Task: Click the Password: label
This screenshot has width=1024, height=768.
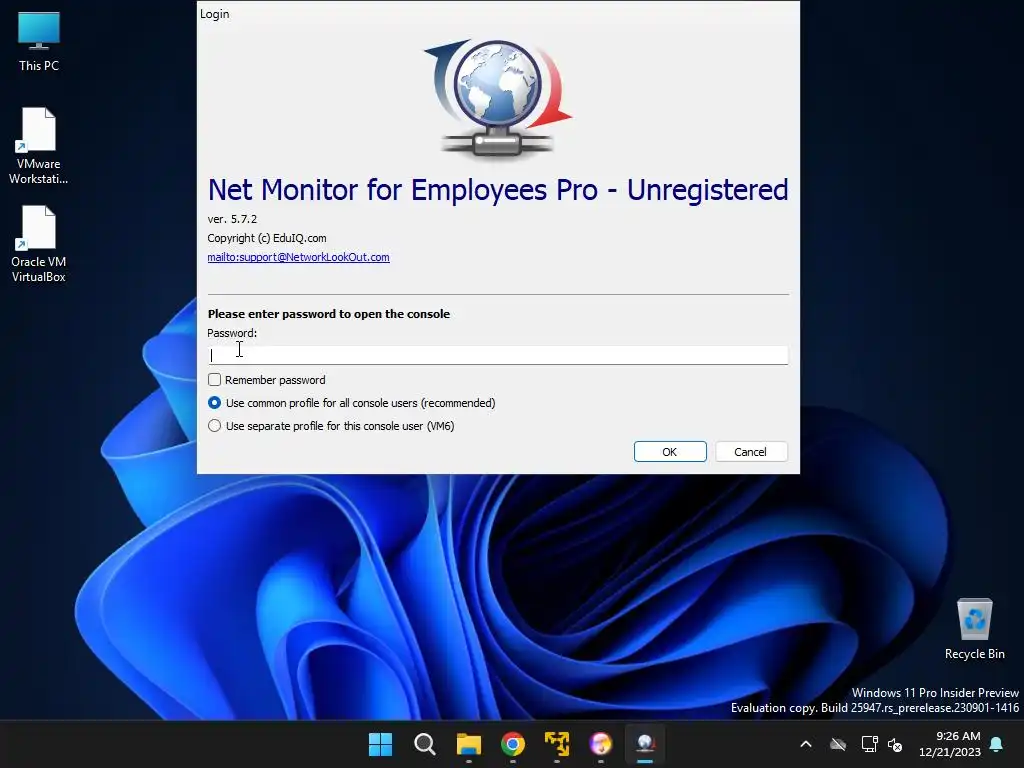Action: click(232, 333)
